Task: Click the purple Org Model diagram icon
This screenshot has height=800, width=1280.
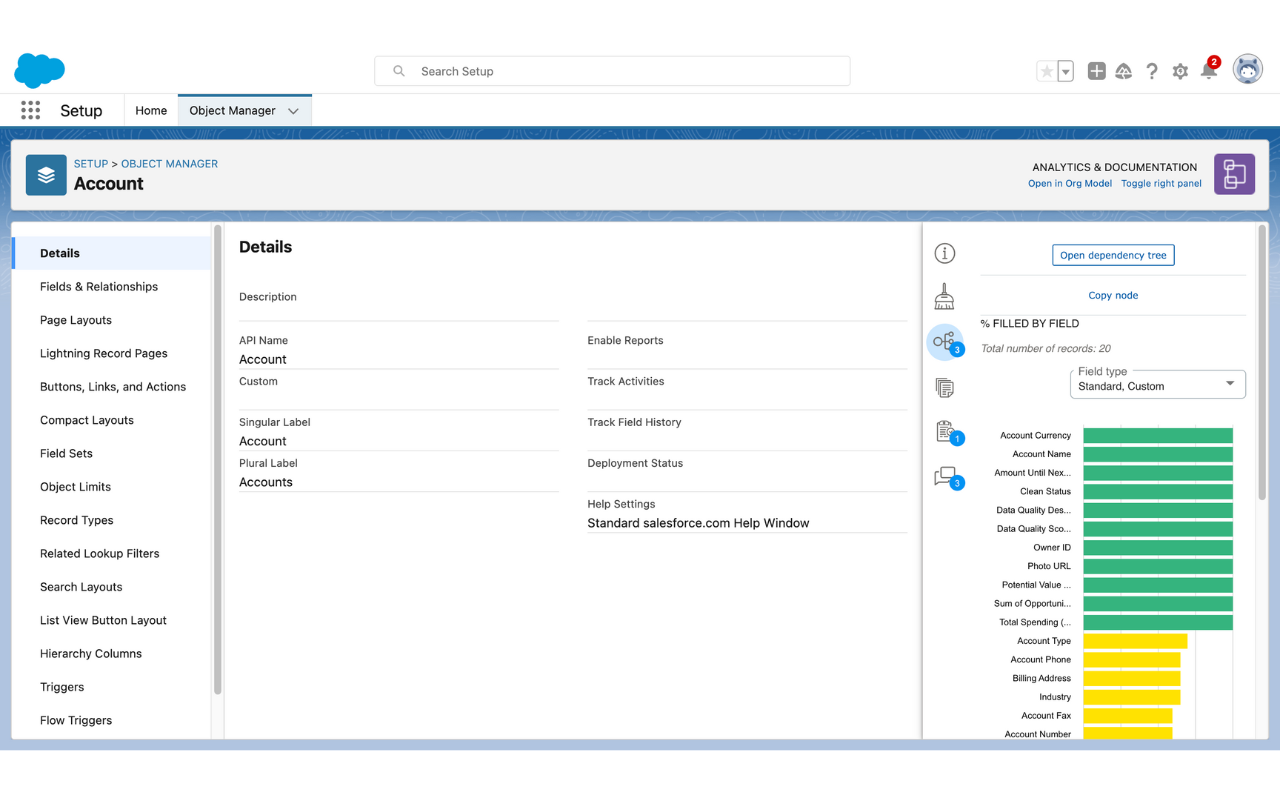Action: pyautogui.click(x=1234, y=174)
